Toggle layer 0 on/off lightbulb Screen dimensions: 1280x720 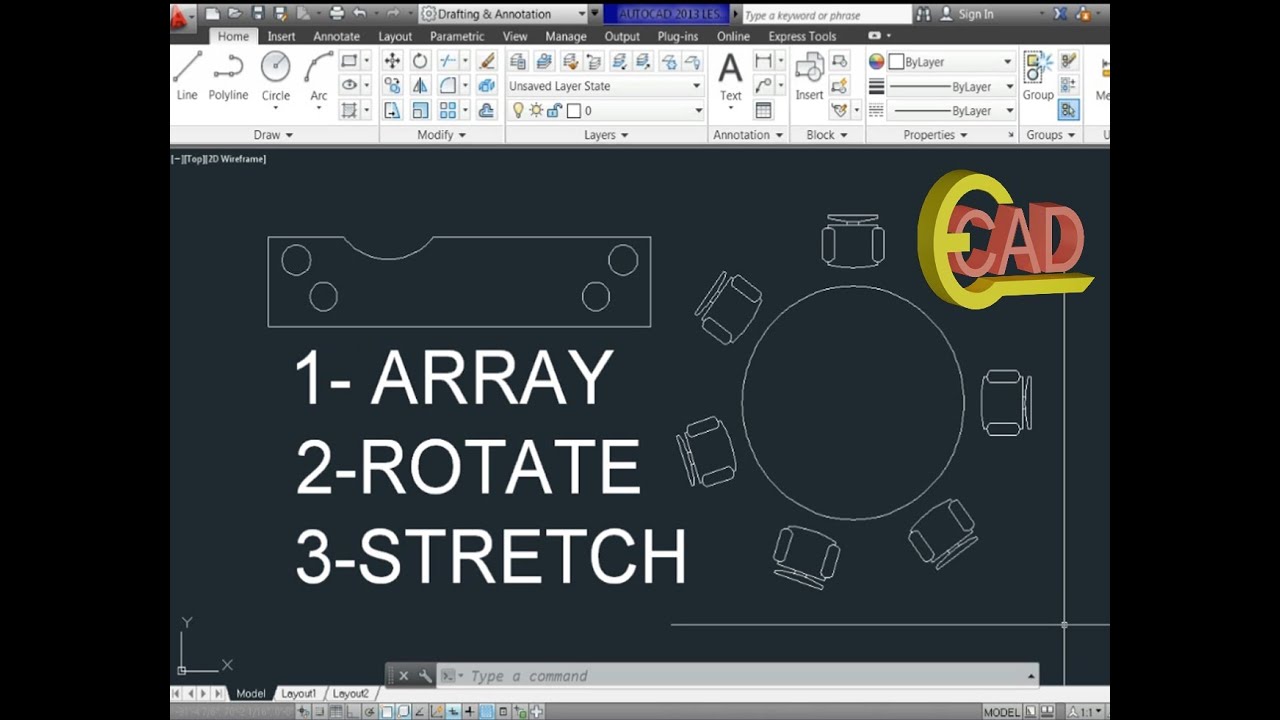[518, 111]
